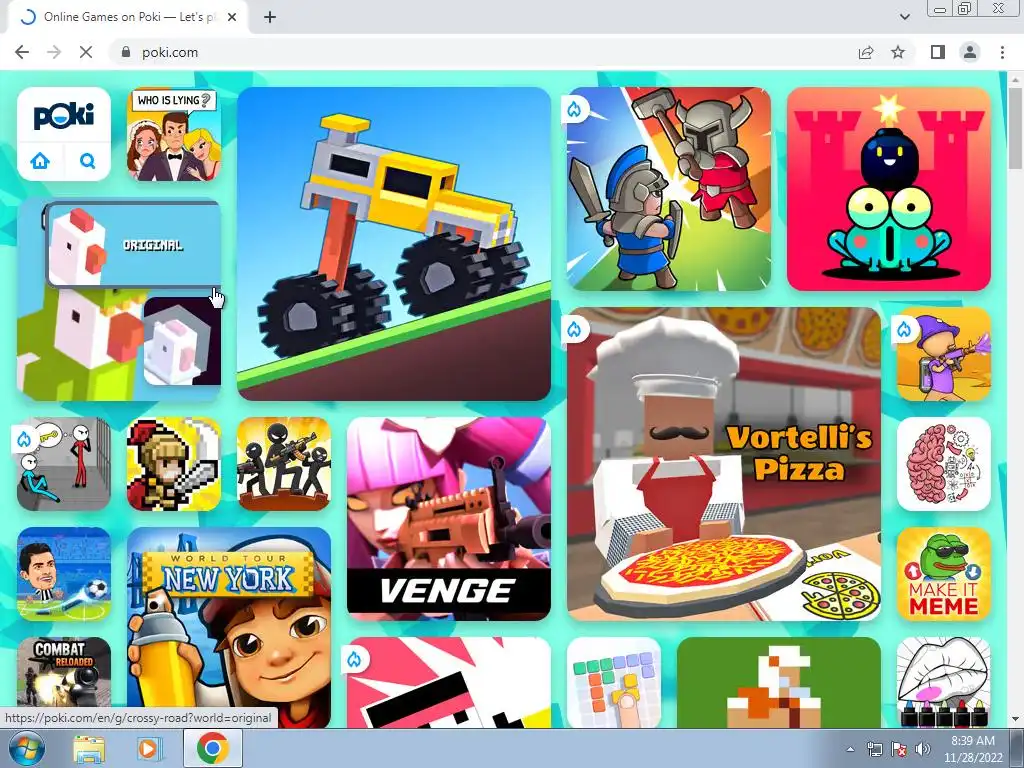Click the Chrome taskbar icon

[x=213, y=749]
